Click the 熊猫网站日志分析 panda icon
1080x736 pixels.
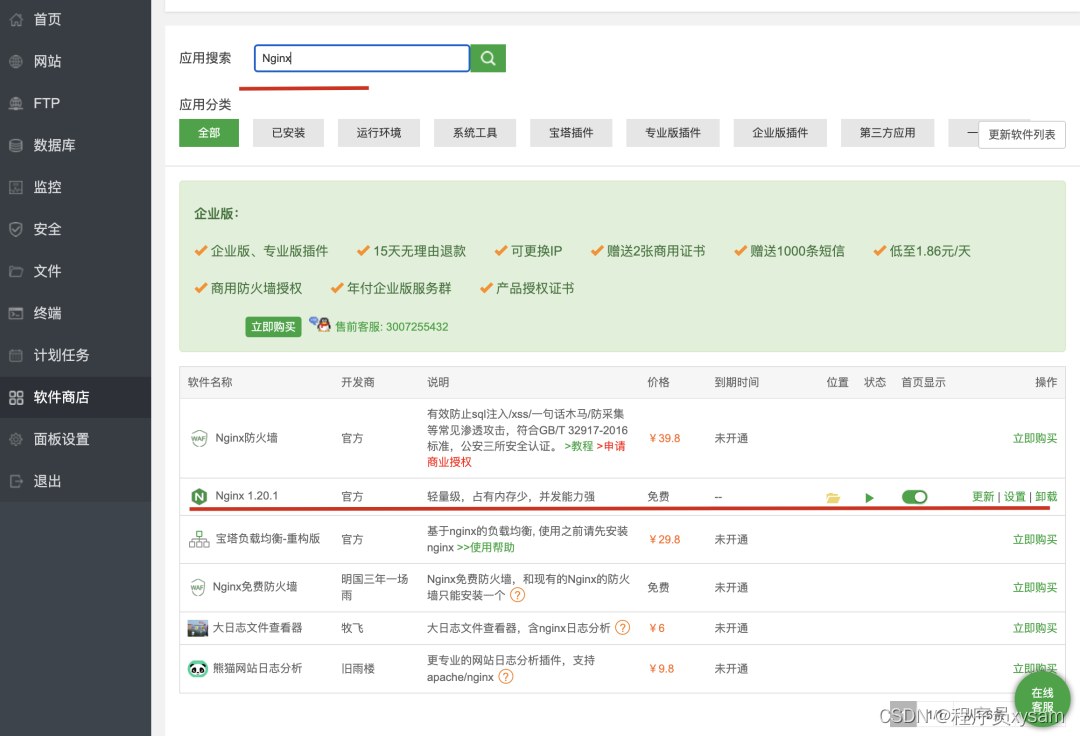click(198, 669)
